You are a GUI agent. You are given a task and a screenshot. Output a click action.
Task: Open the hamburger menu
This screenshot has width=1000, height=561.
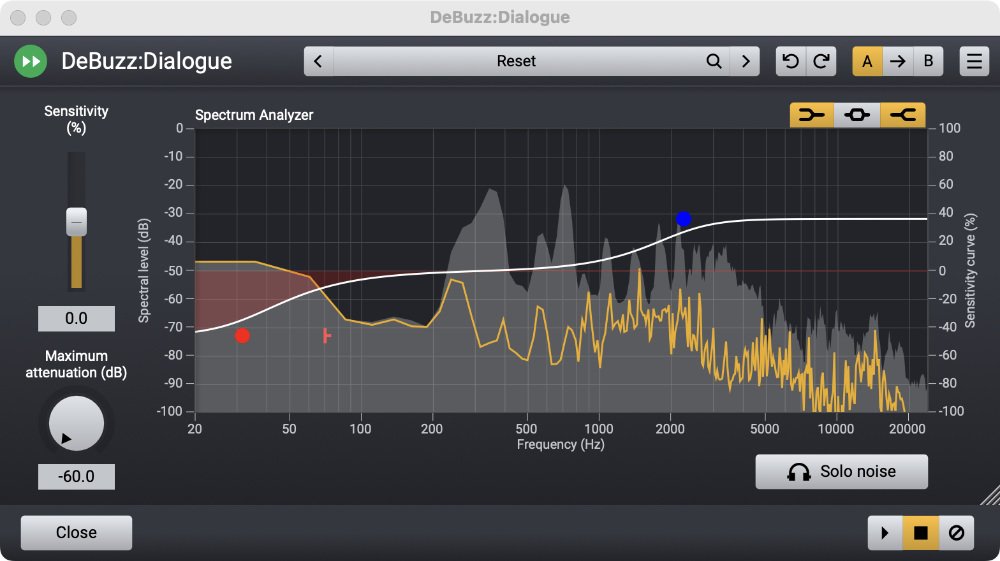pyautogui.click(x=974, y=61)
